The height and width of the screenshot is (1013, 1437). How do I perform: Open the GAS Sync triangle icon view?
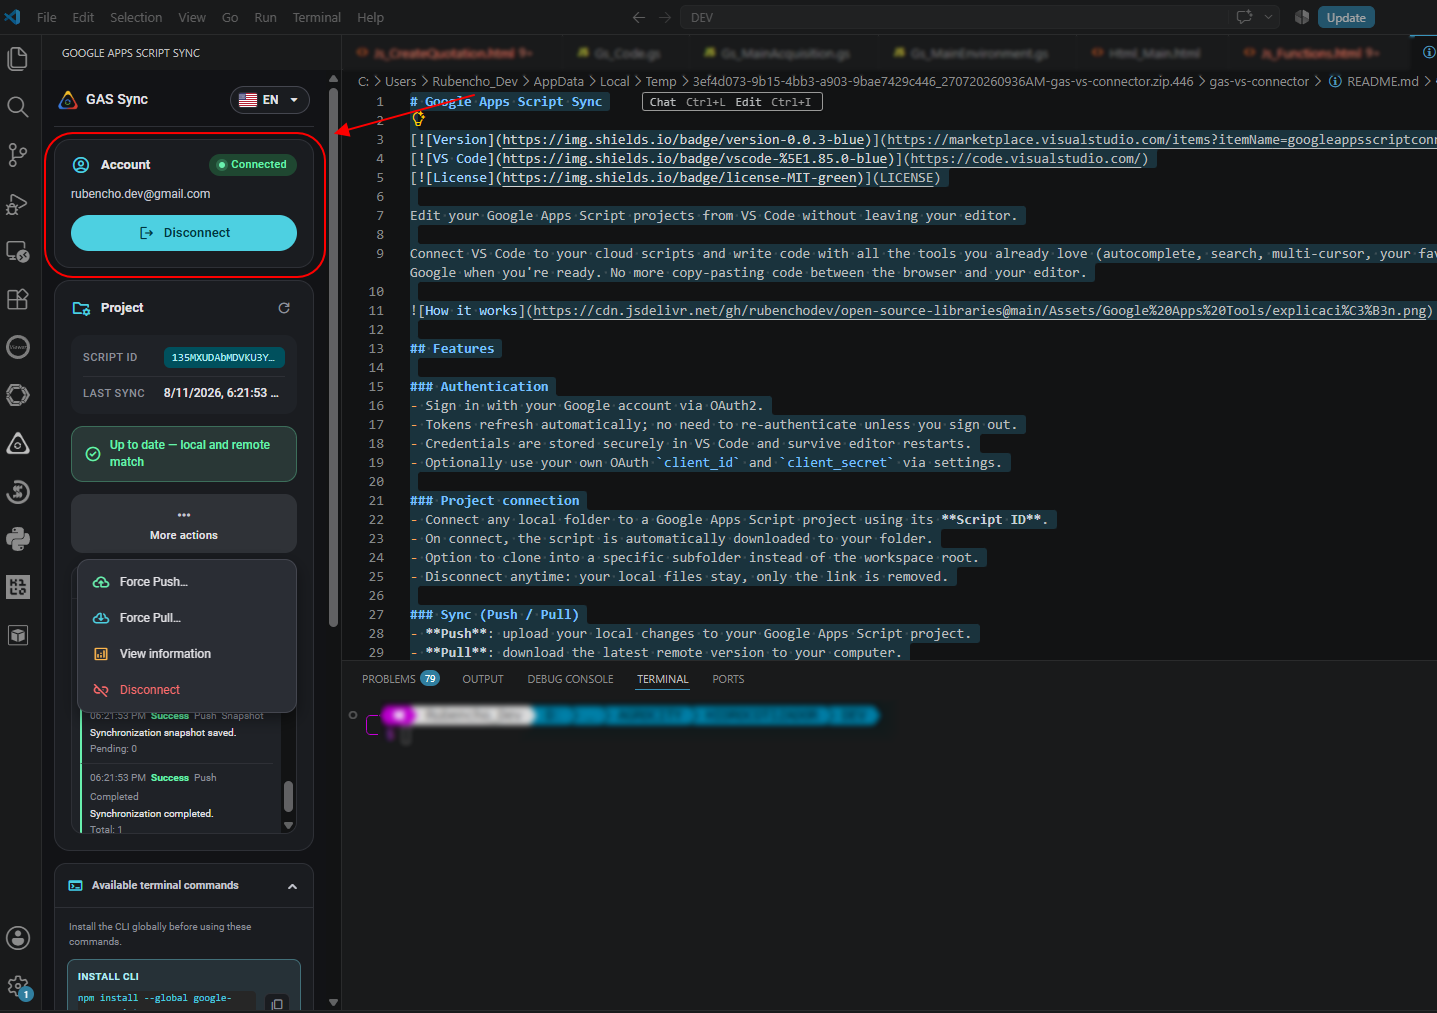(x=17, y=443)
